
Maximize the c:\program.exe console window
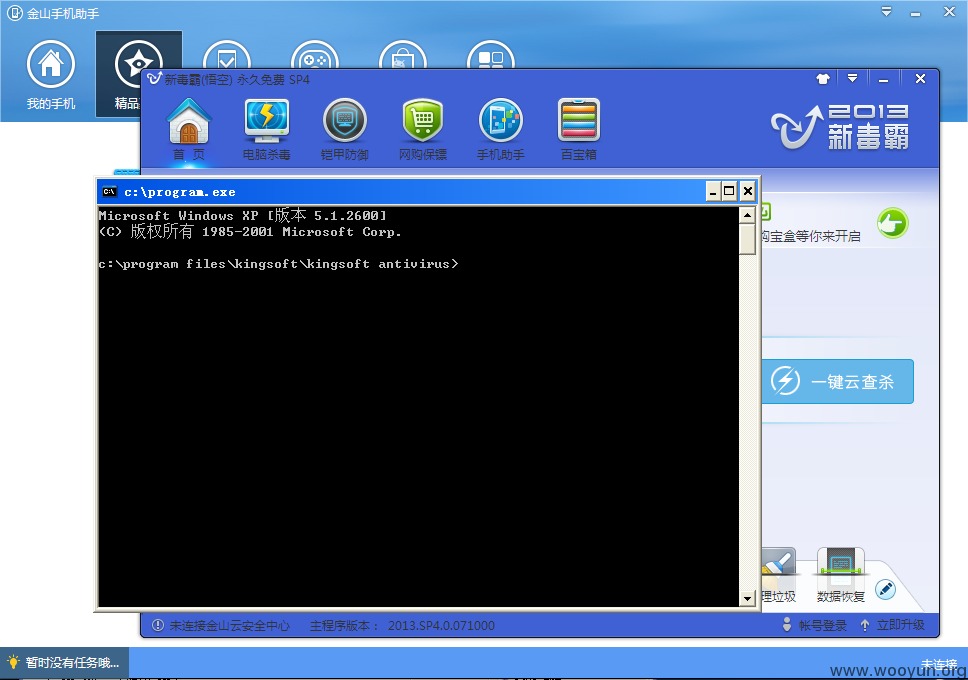pos(729,191)
